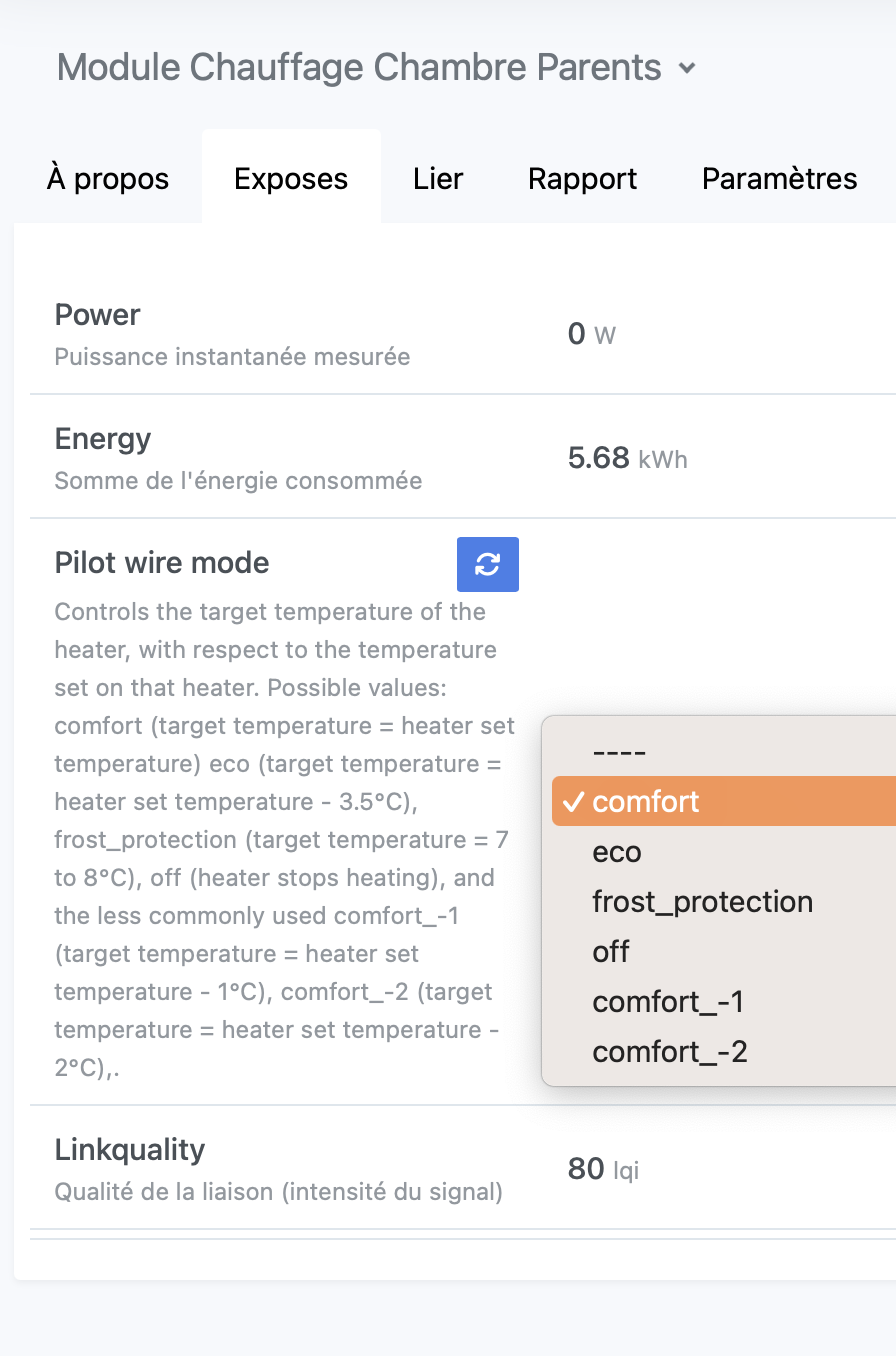The image size is (896, 1356).
Task: Switch to the Exposes tab
Action: [291, 179]
